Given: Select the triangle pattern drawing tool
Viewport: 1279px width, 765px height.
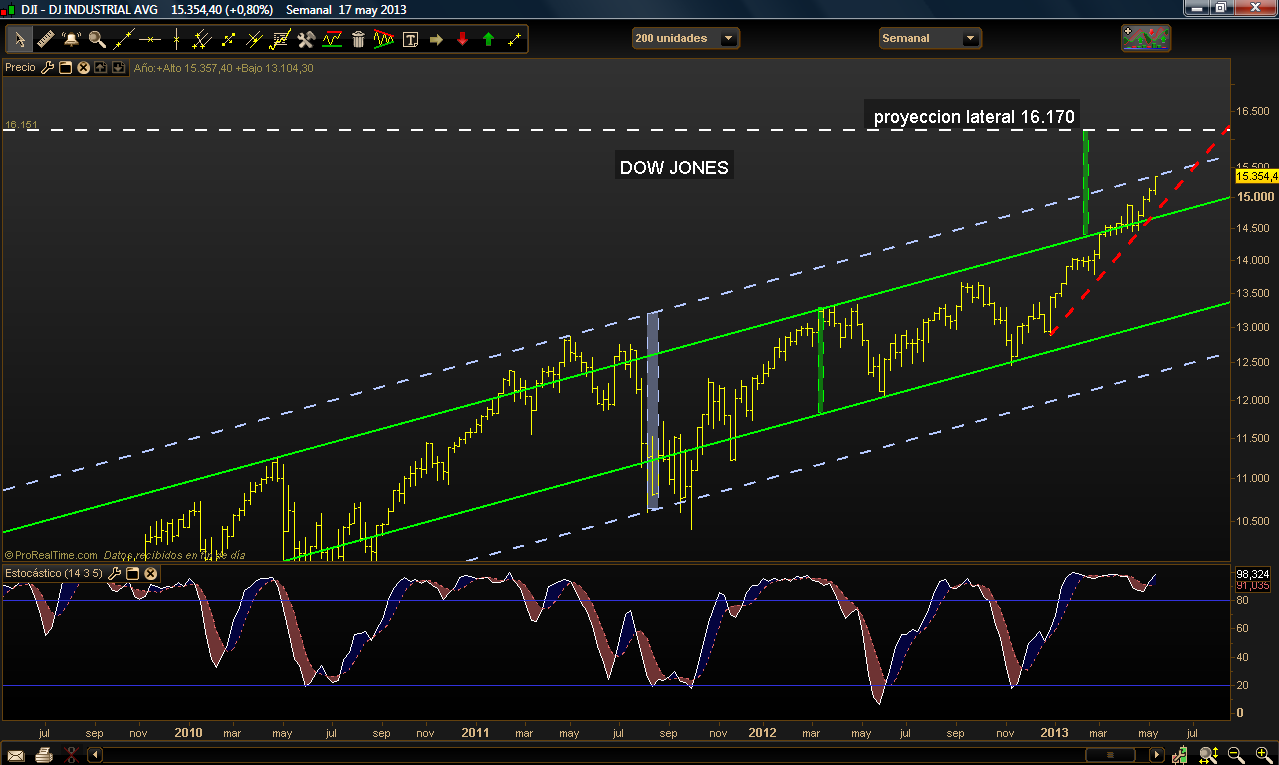Looking at the screenshot, I should click(x=384, y=39).
